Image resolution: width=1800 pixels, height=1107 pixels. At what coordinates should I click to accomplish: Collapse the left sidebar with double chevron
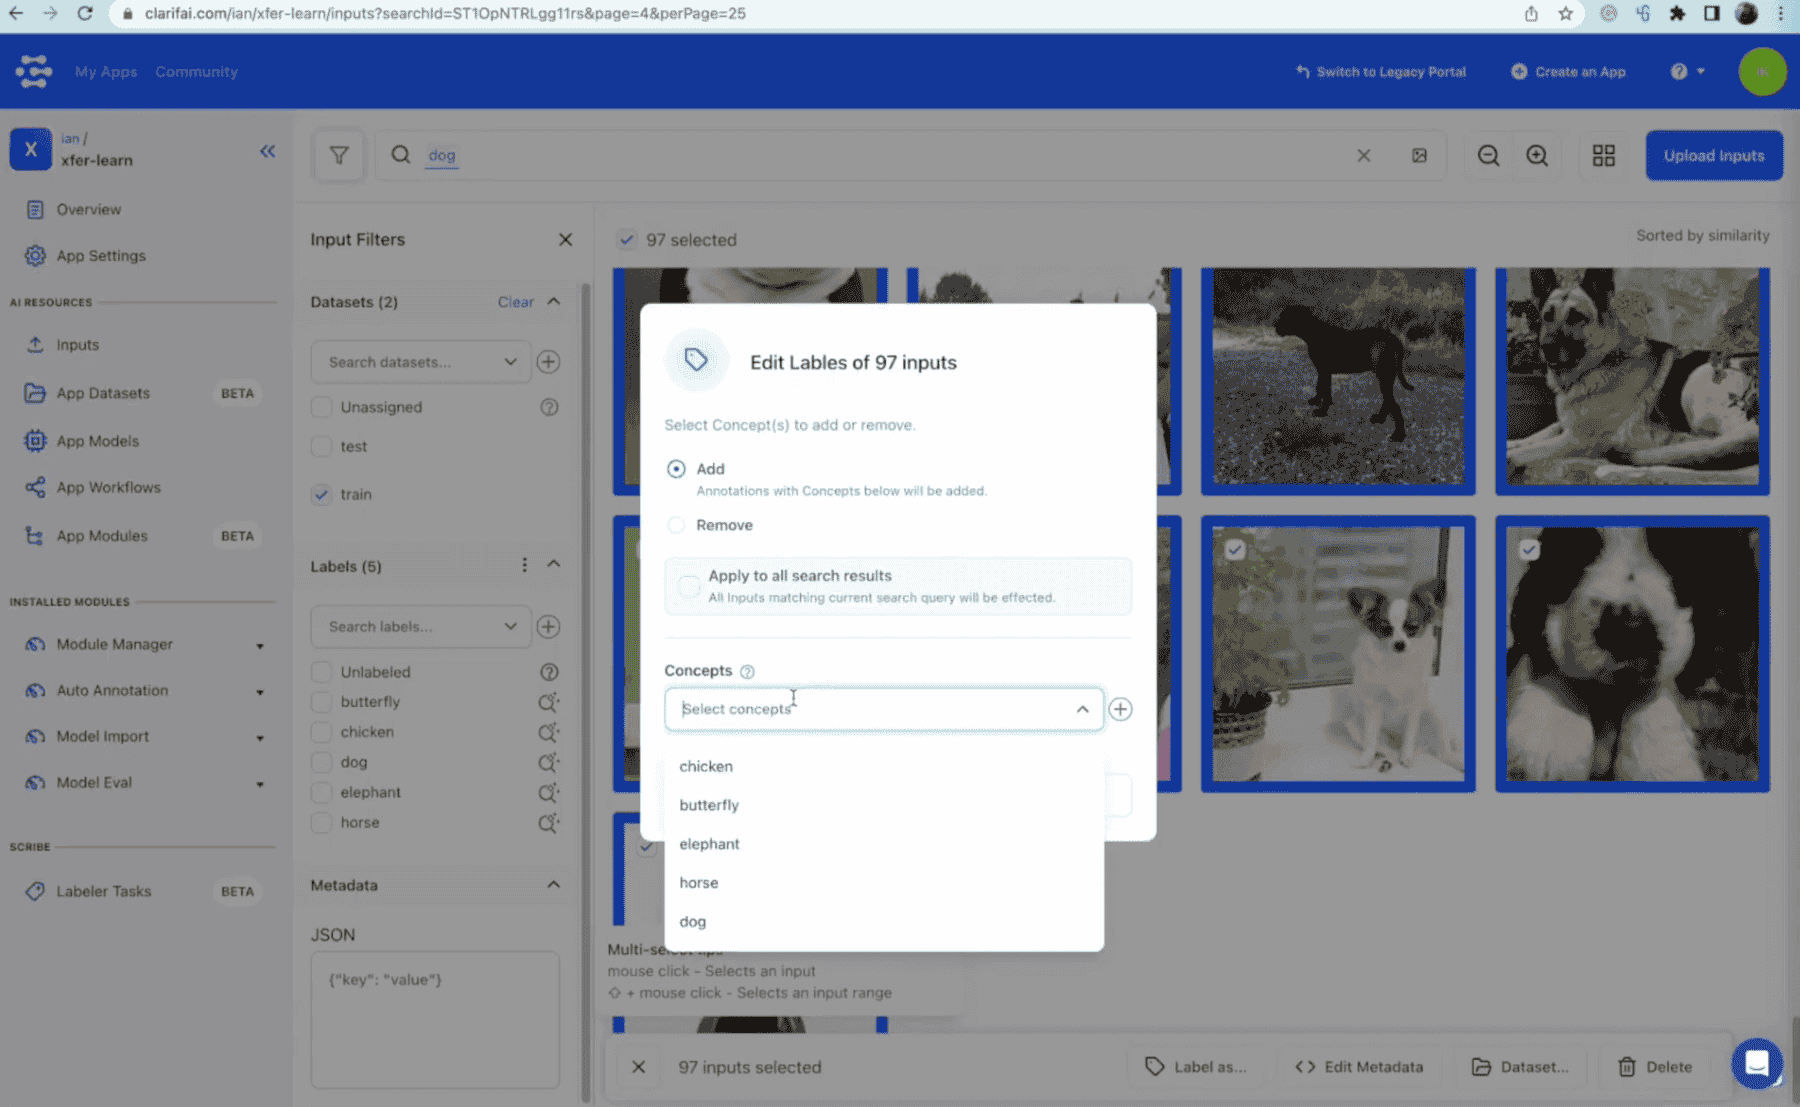click(x=267, y=151)
